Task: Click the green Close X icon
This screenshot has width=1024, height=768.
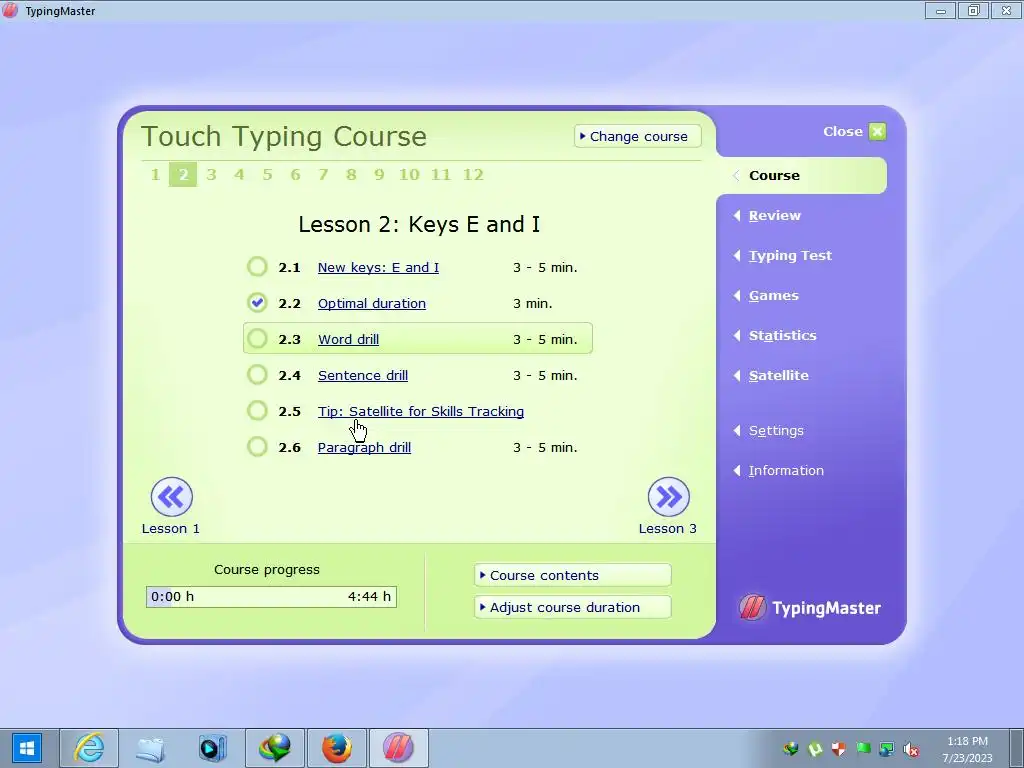Action: click(878, 131)
